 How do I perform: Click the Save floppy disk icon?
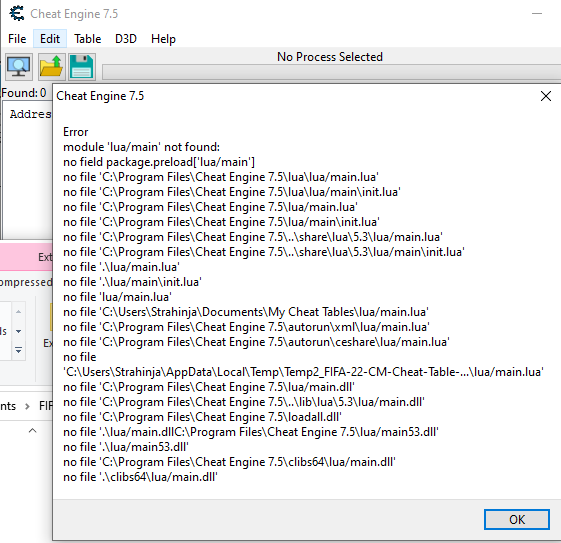click(82, 67)
